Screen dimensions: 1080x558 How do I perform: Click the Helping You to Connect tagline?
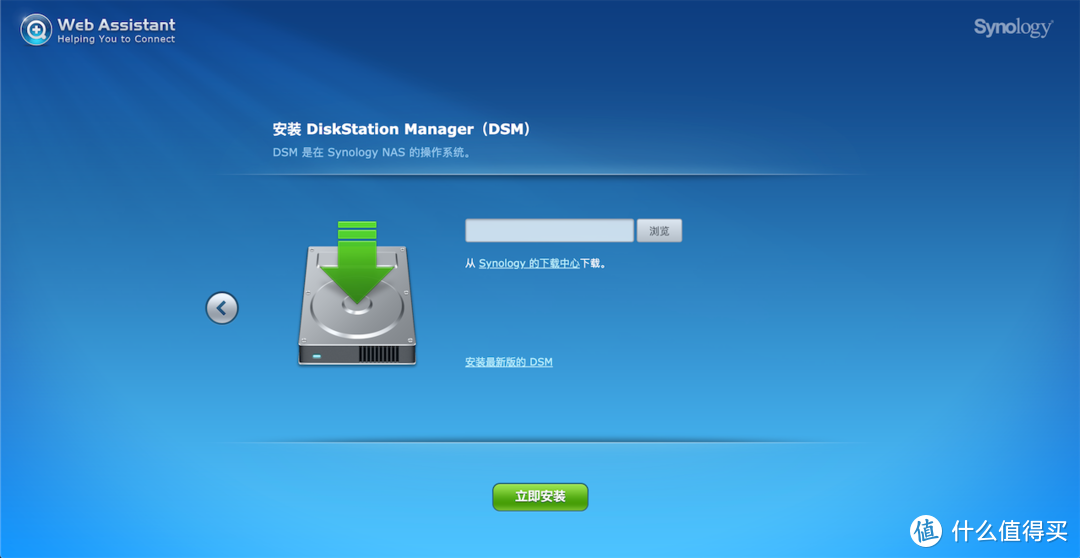click(116, 39)
